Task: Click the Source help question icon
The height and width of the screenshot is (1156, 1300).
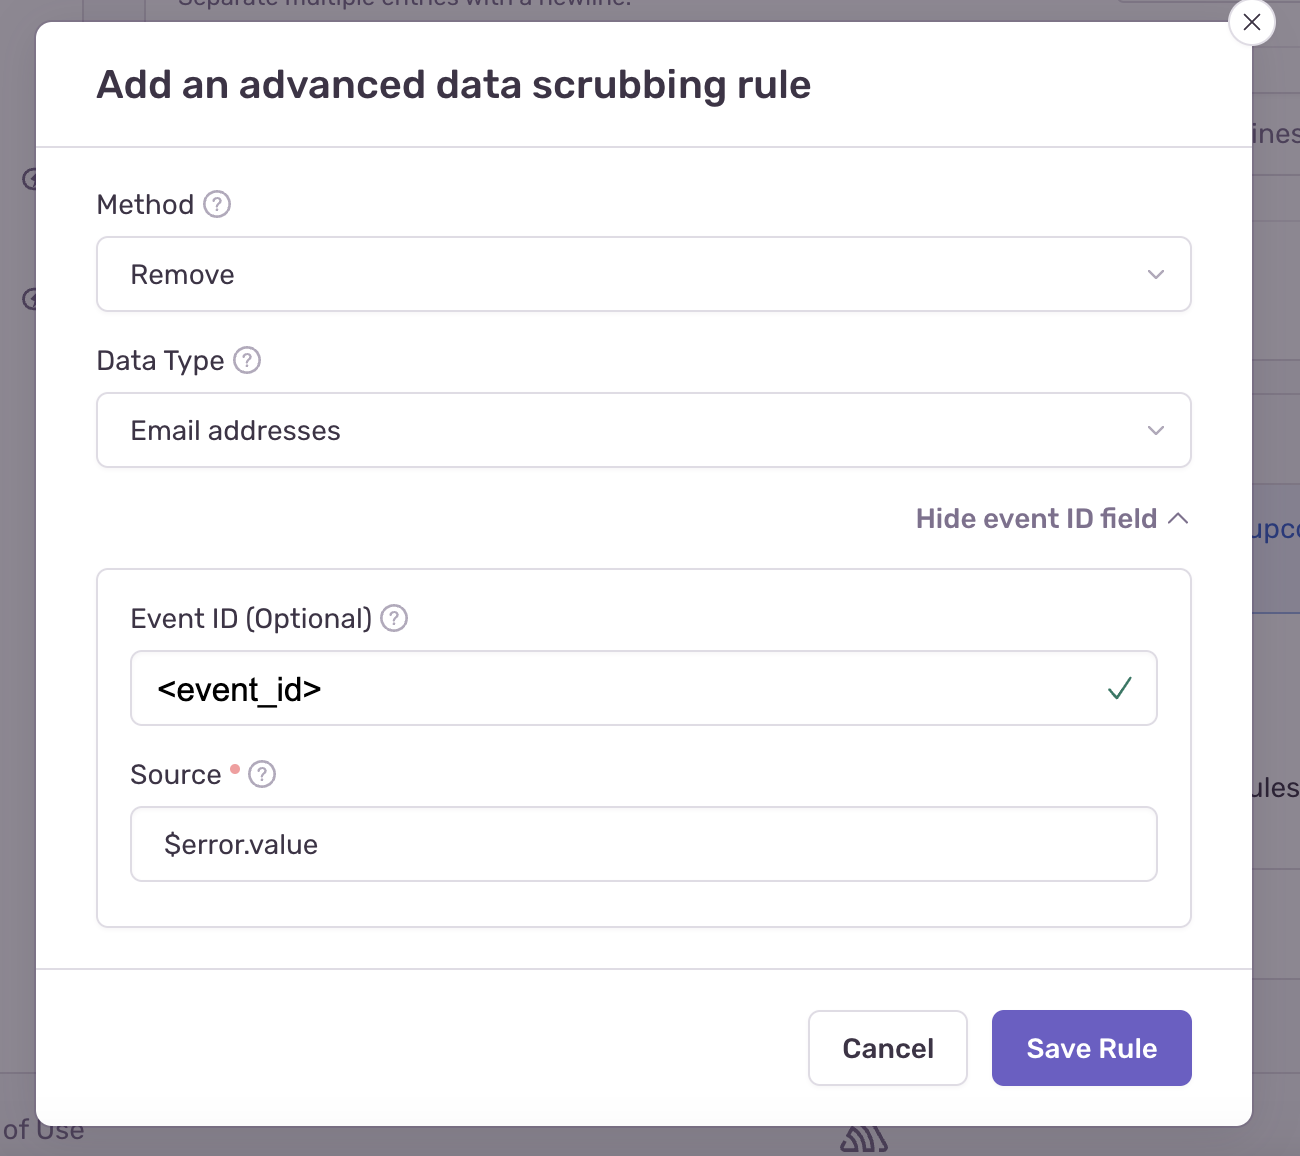Action: 262,774
